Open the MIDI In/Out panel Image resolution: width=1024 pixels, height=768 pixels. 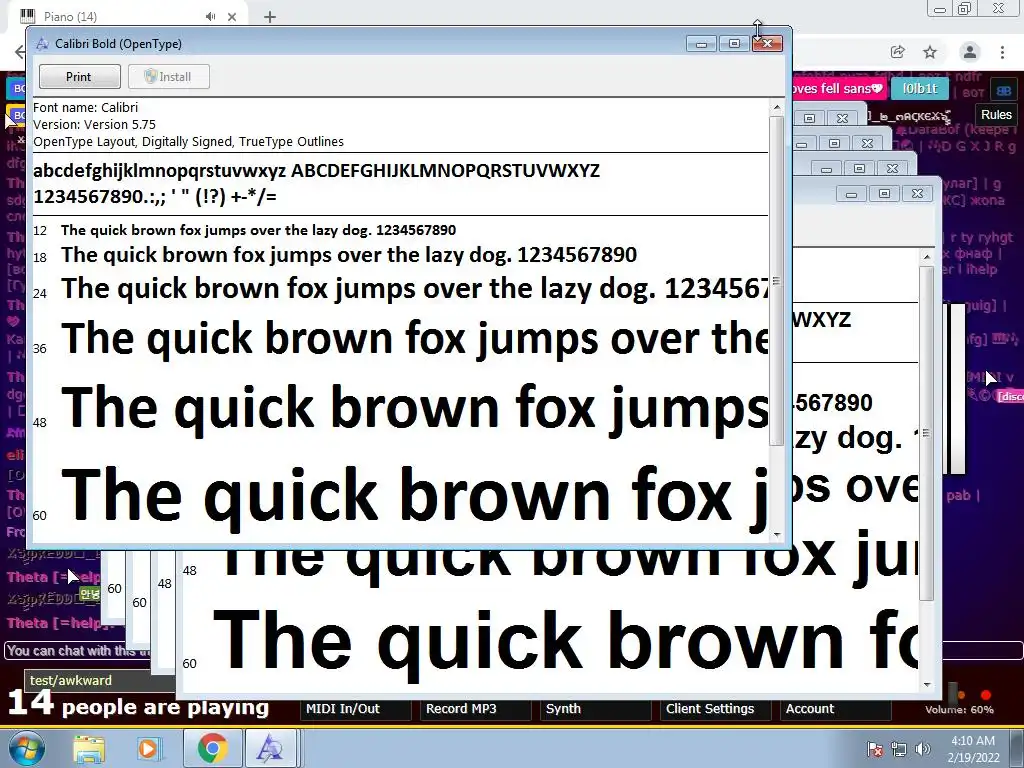356,709
